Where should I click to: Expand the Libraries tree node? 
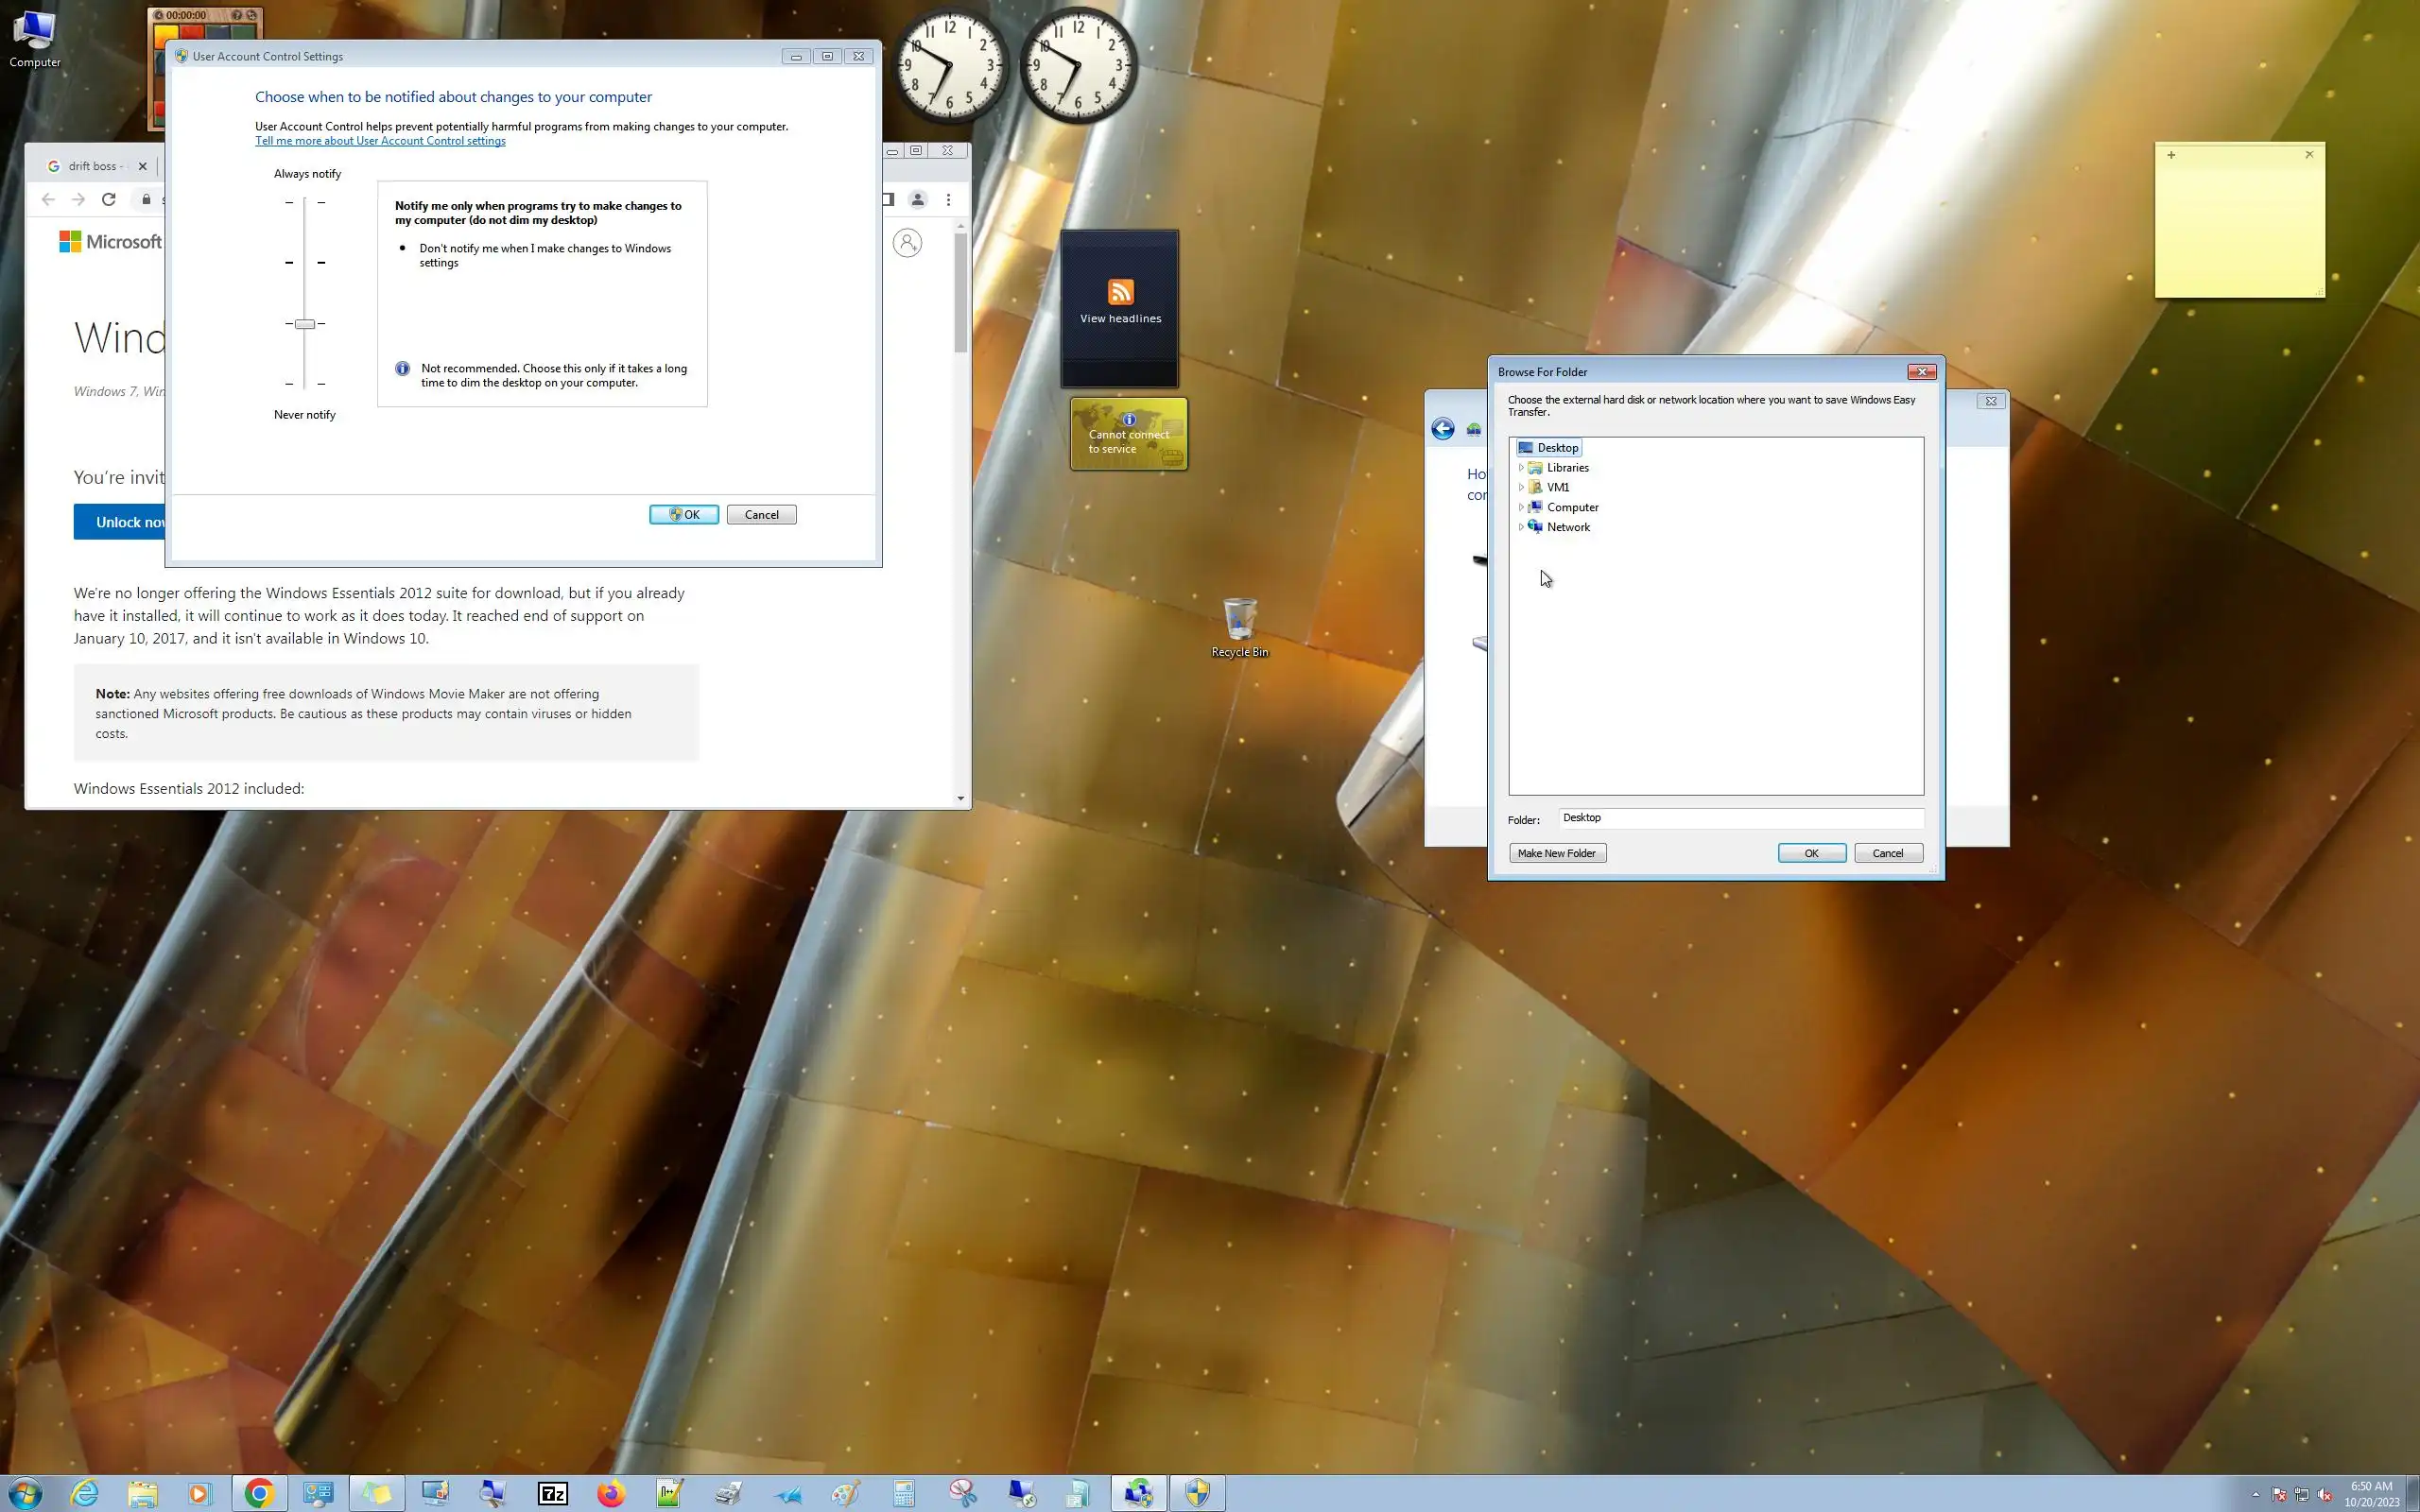pyautogui.click(x=1521, y=468)
